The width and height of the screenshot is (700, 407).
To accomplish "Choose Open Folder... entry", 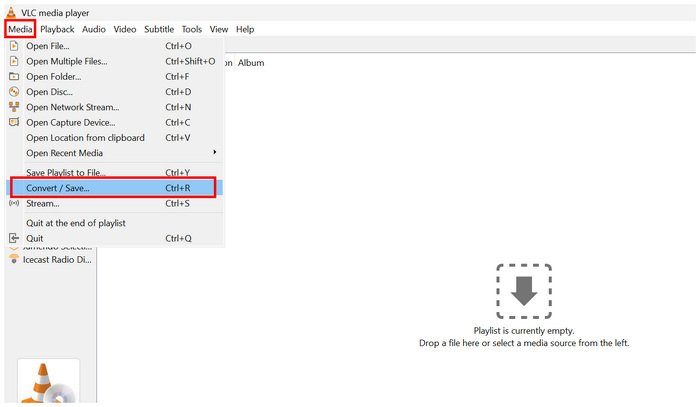I will point(114,76).
